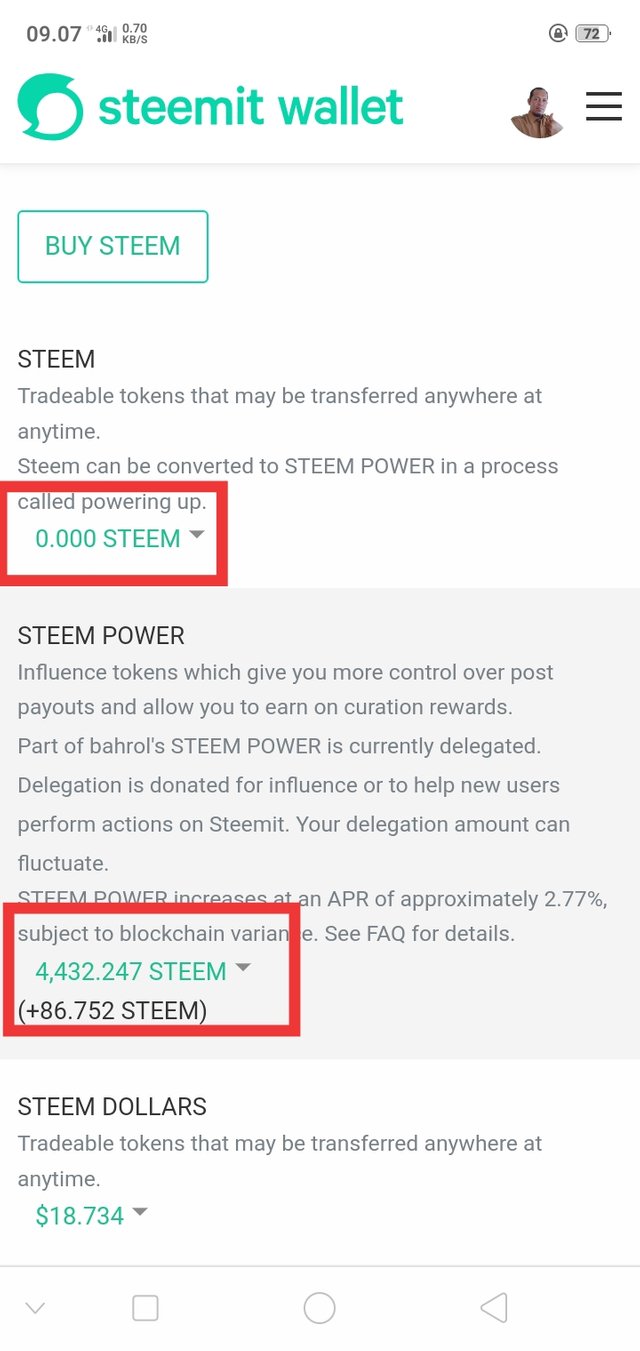Click the 'steemit wallet' title text
The width and height of the screenshot is (640, 1351).
(251, 107)
